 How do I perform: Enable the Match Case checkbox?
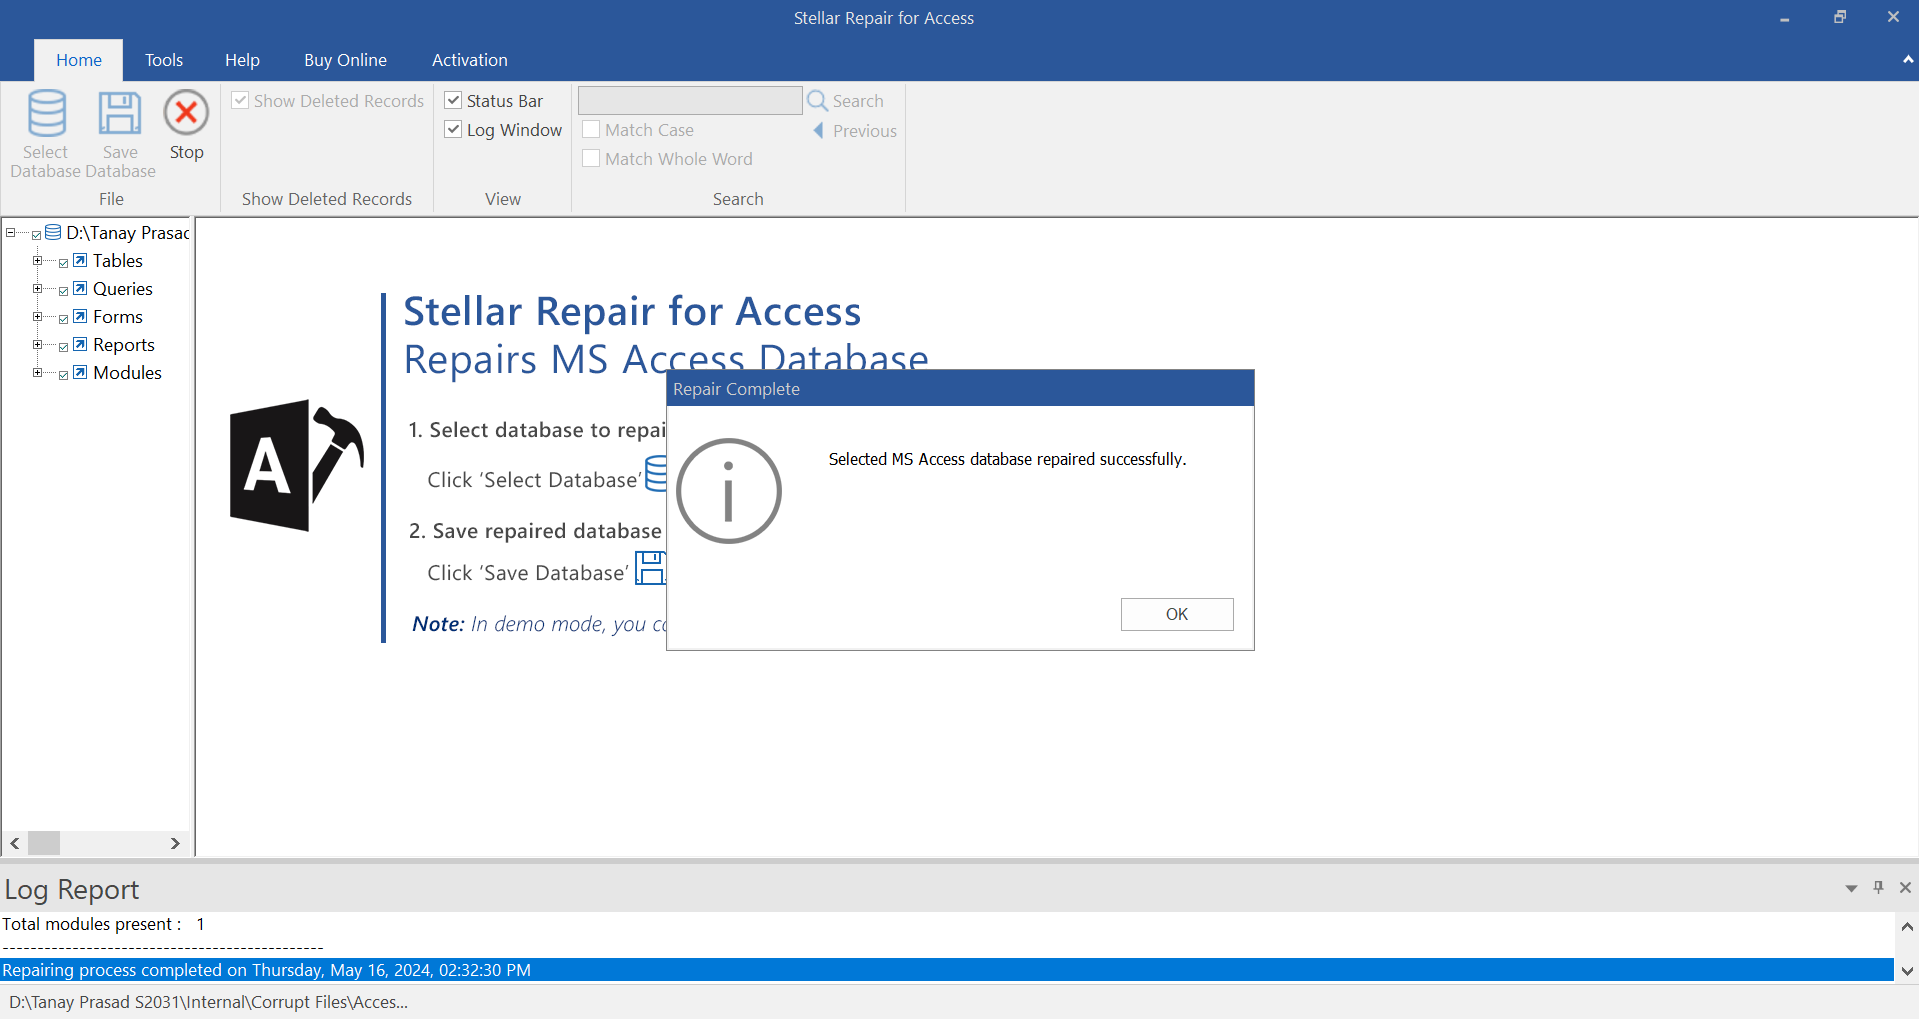pyautogui.click(x=591, y=129)
